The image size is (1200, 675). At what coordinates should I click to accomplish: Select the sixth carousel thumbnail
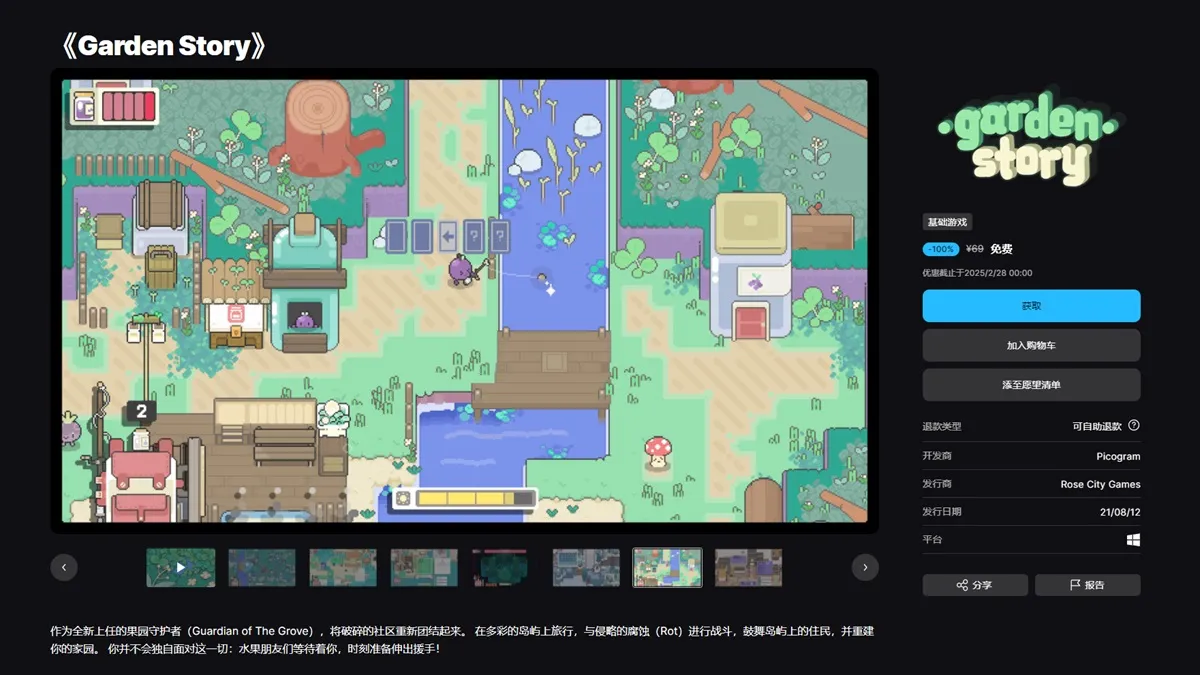coord(587,567)
